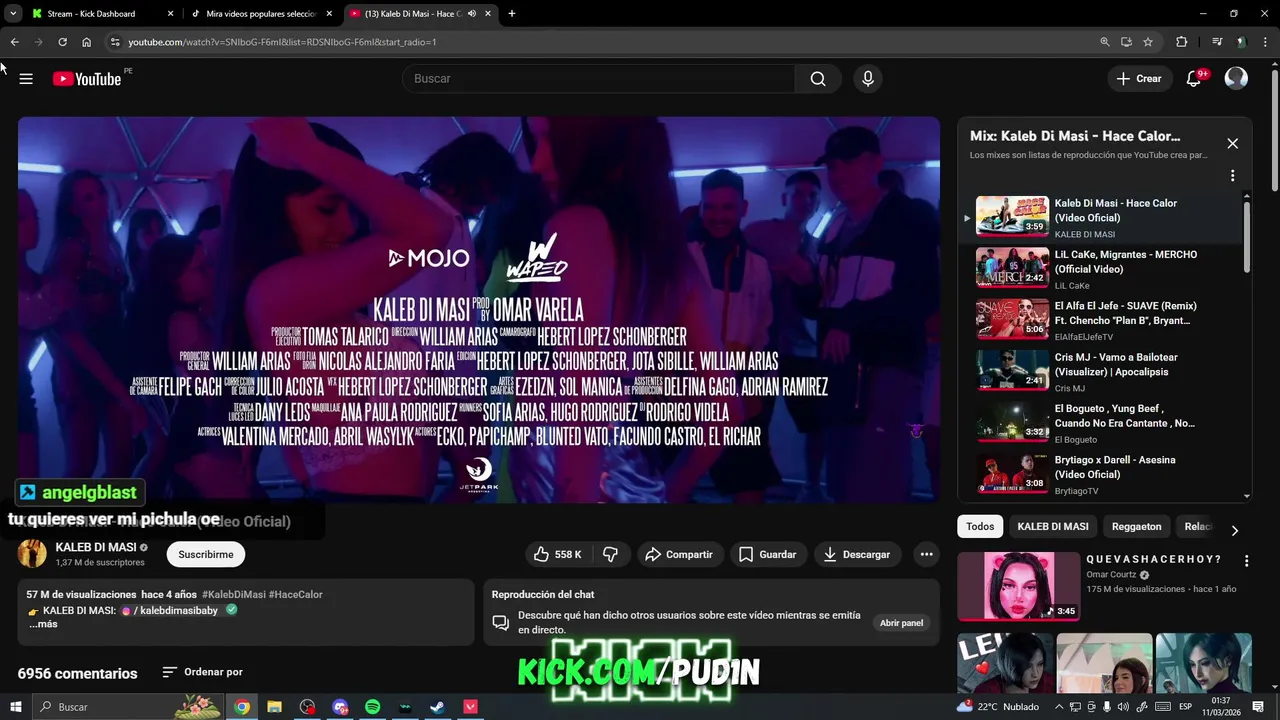Click the Windows taskbar search box

(x=128, y=707)
